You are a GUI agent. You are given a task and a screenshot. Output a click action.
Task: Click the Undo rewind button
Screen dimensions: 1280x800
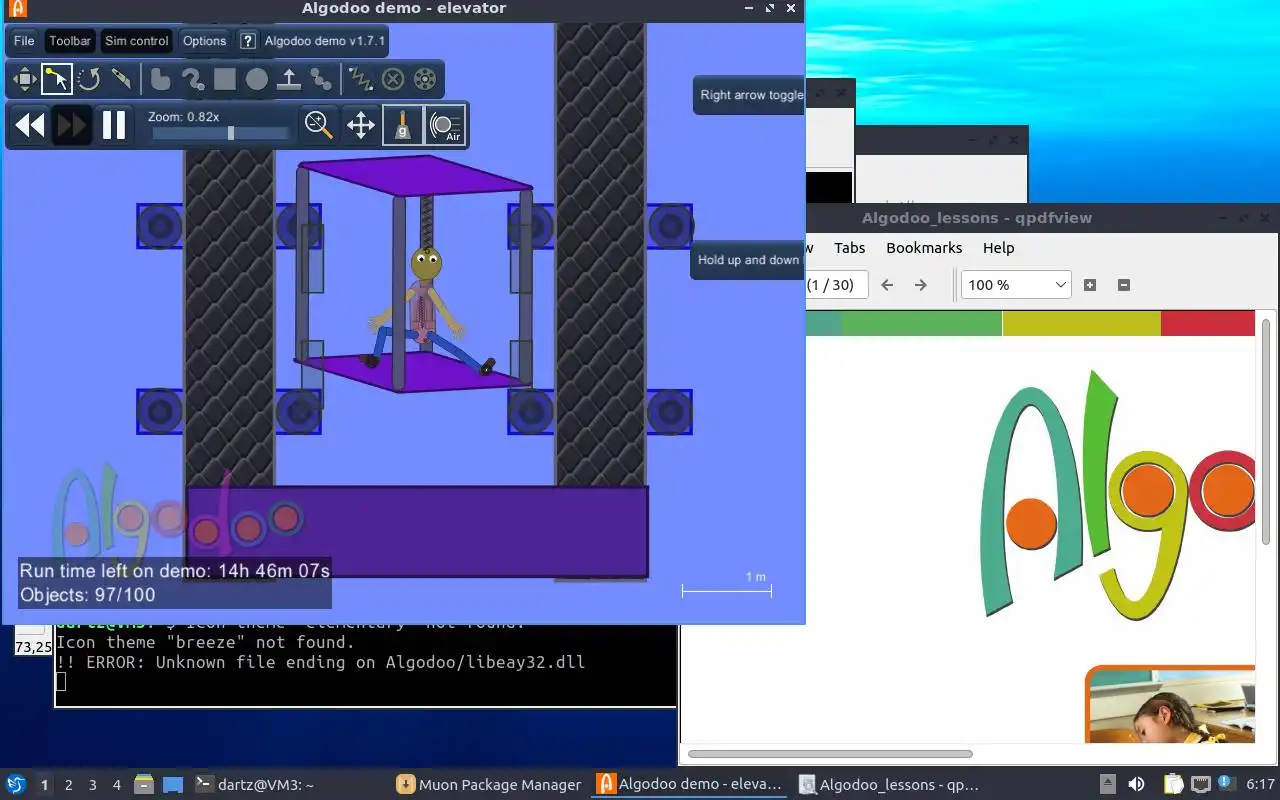point(30,125)
